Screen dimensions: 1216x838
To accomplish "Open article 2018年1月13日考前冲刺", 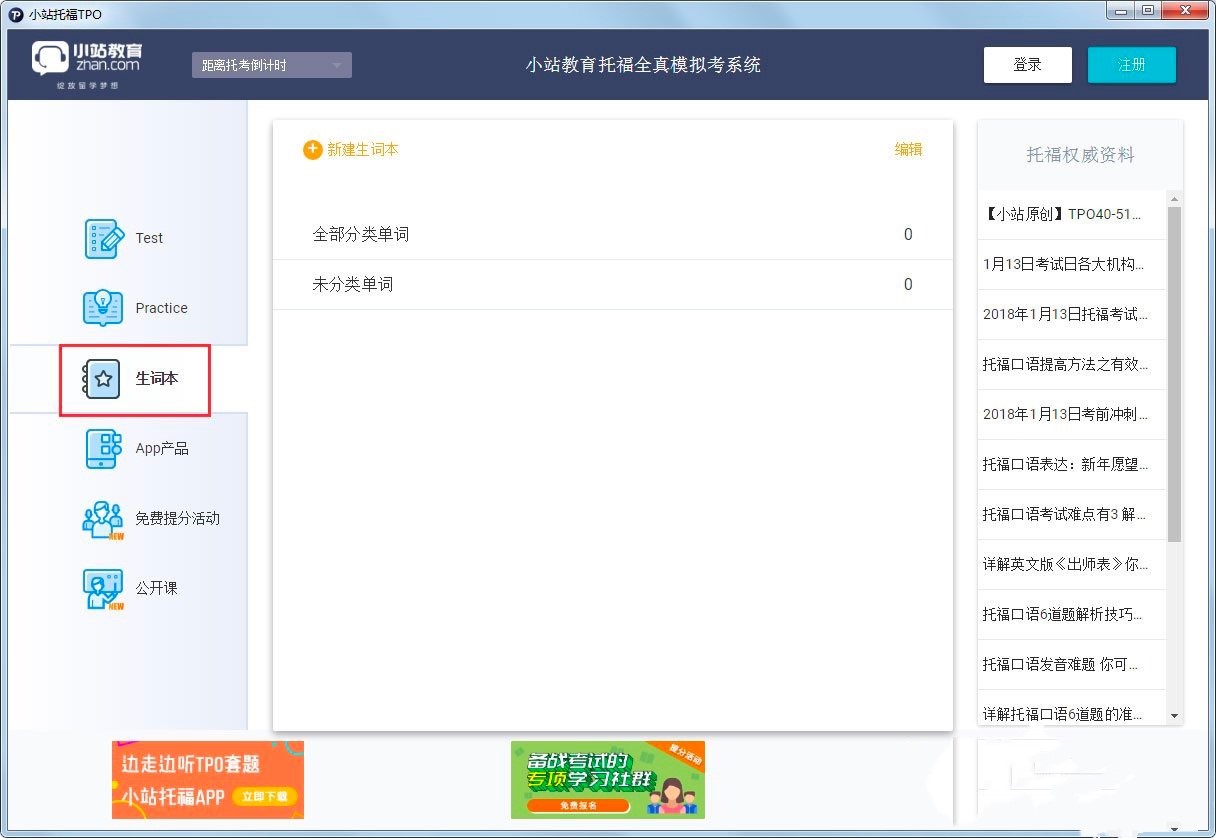I will pos(1072,415).
